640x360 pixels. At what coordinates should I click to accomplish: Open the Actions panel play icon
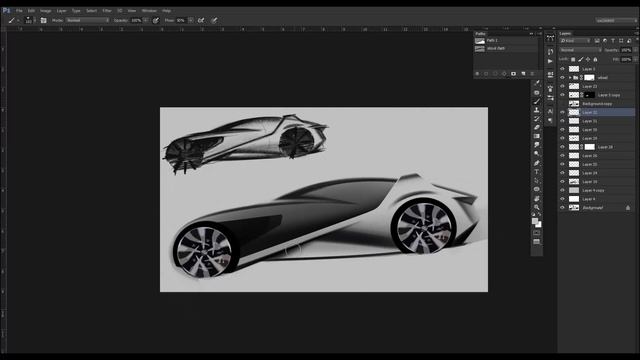[550, 61]
